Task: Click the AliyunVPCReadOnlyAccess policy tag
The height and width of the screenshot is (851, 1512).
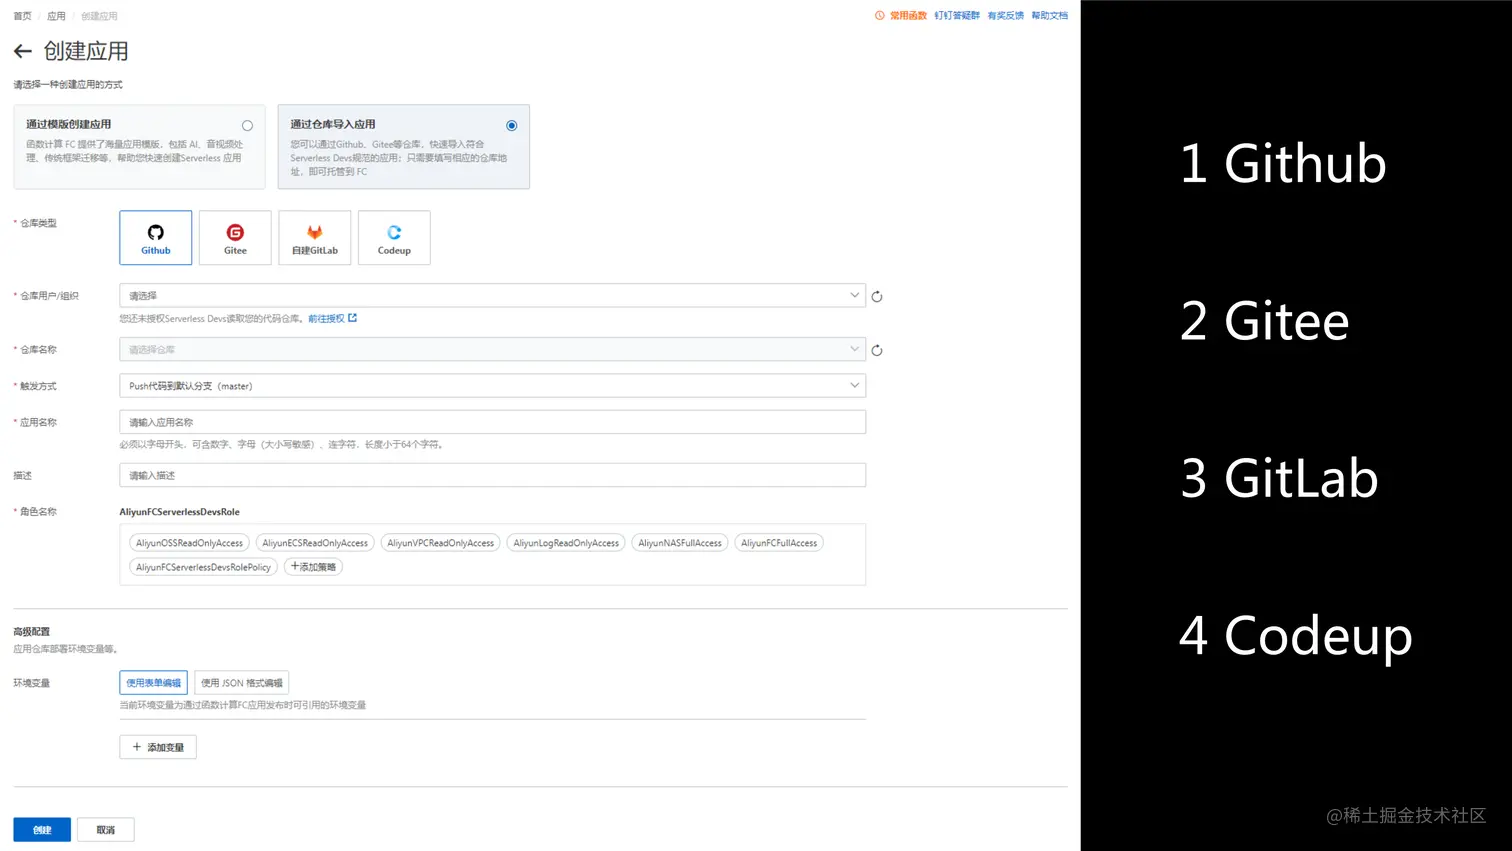Action: 440,543
